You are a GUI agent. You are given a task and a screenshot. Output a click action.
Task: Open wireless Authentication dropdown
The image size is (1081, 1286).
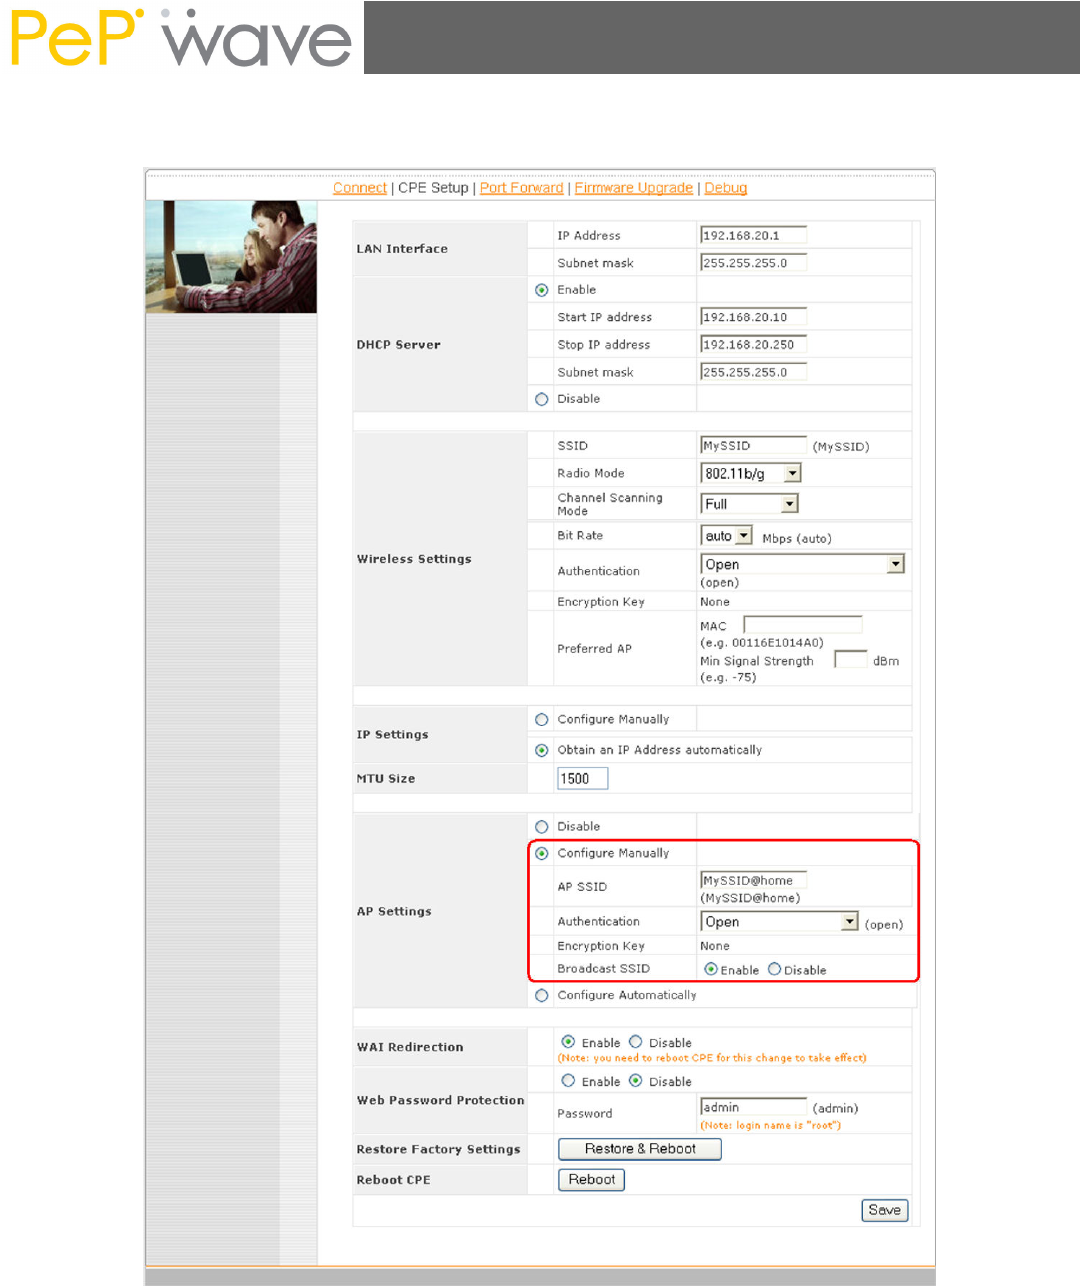click(803, 564)
